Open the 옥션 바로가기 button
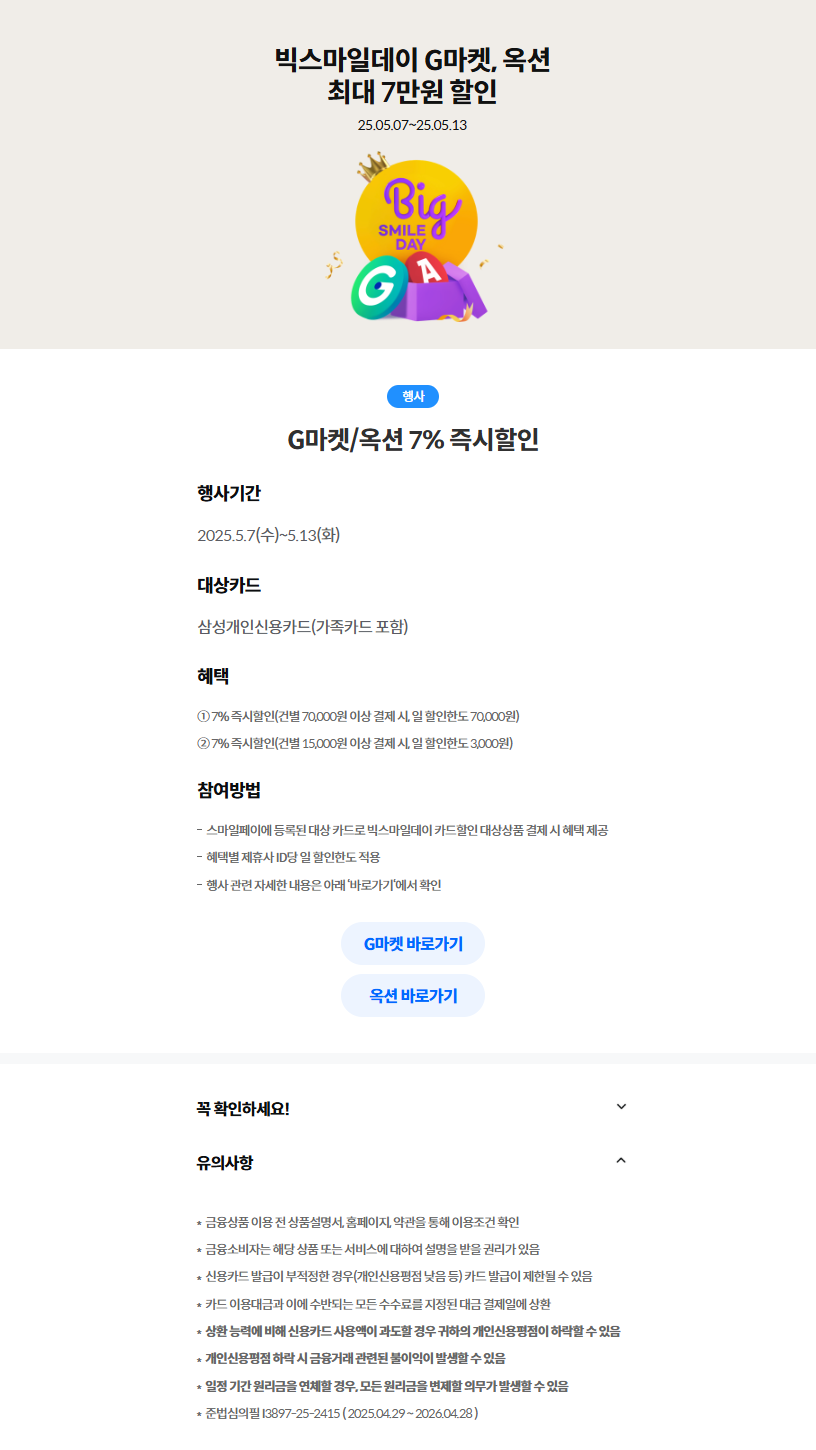 413,996
